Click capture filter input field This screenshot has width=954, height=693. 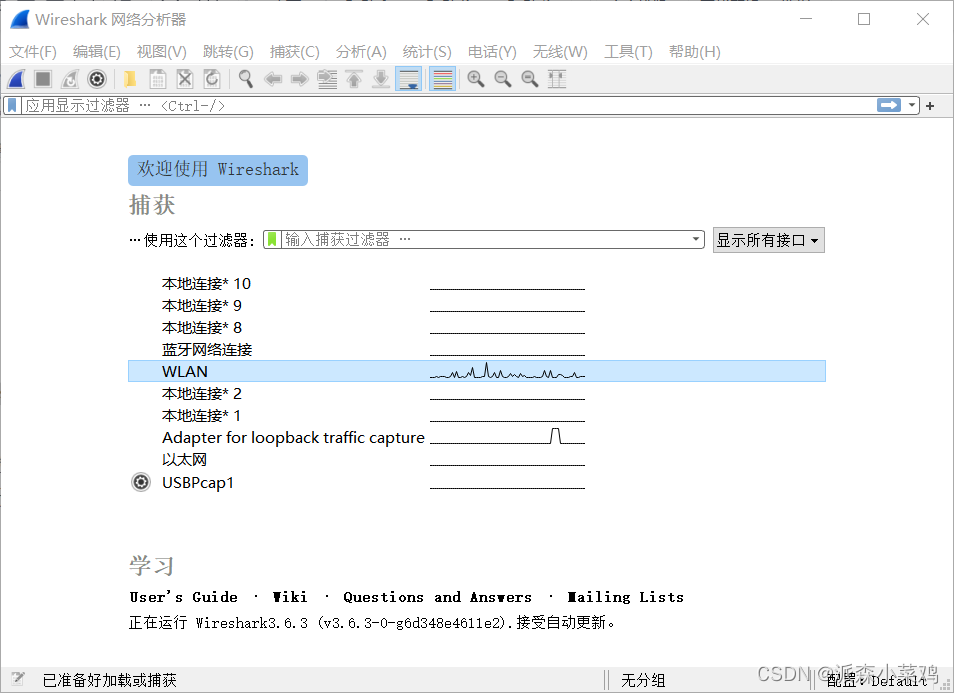[486, 240]
